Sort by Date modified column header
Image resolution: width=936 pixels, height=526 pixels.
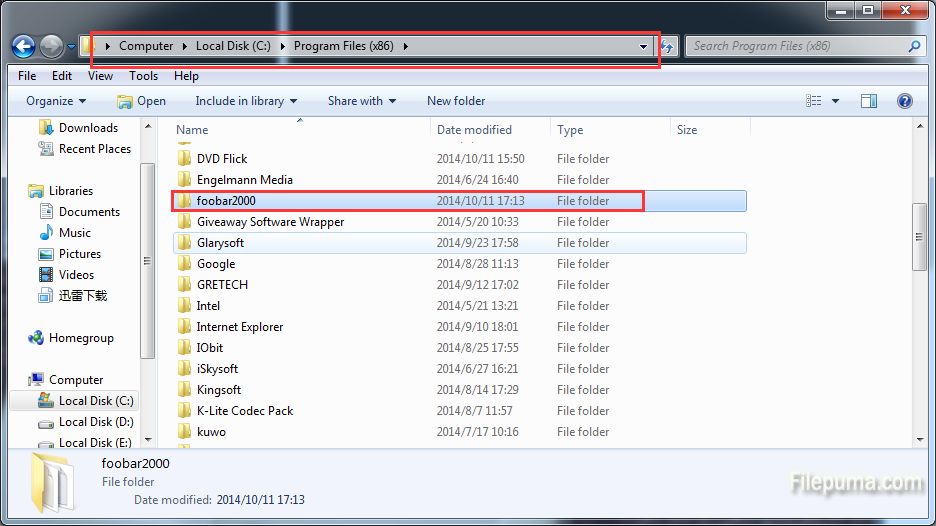click(x=474, y=130)
